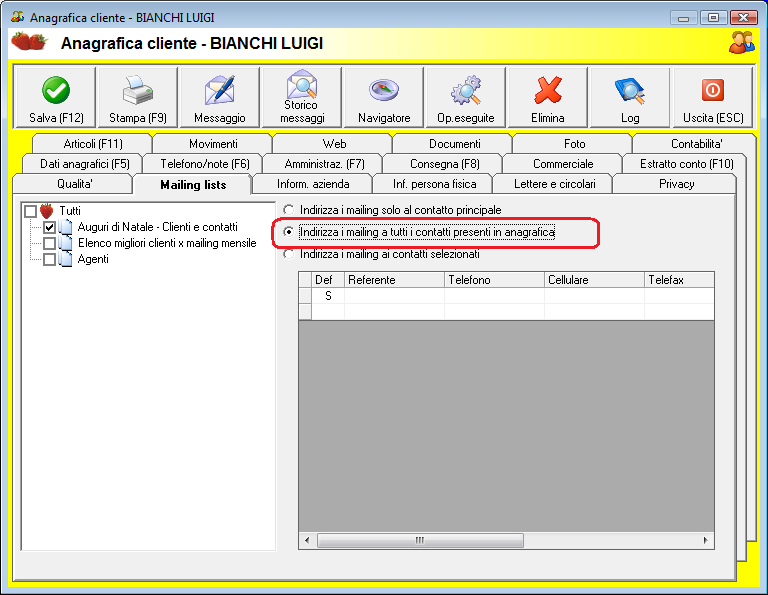768x595 pixels.
Task: Click the Telefono column header
Action: (494, 280)
